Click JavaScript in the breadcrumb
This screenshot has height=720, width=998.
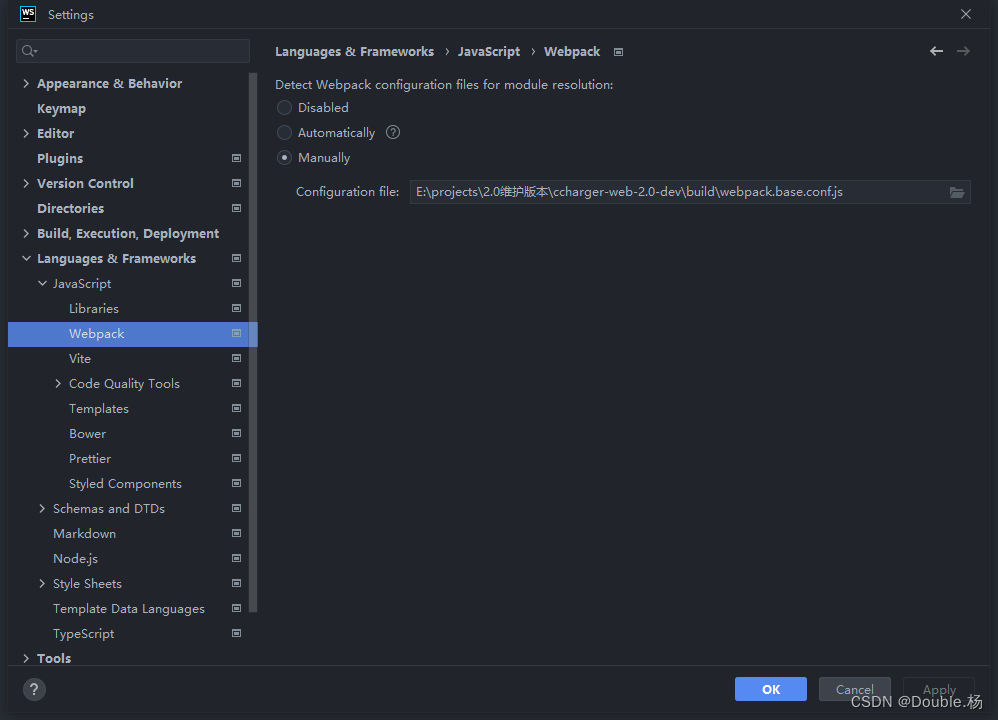(489, 52)
